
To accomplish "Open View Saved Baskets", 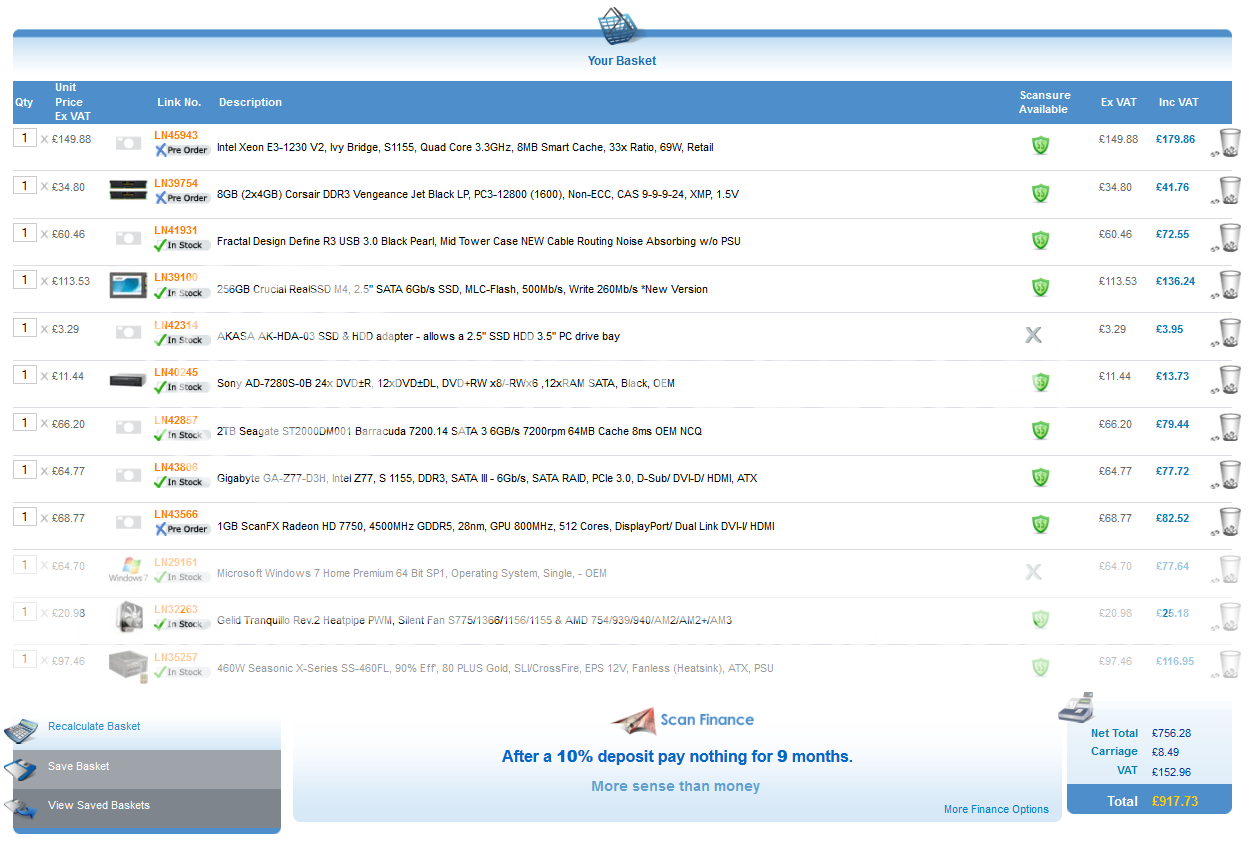I will pos(98,805).
